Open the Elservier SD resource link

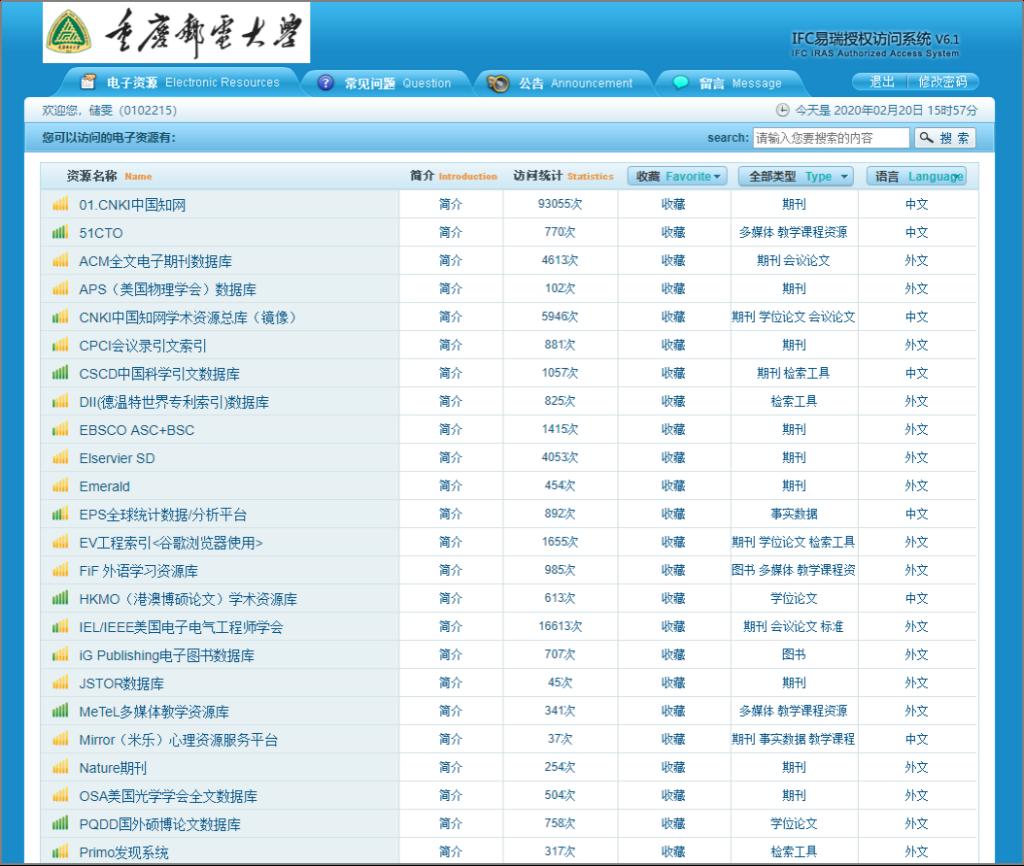point(117,458)
